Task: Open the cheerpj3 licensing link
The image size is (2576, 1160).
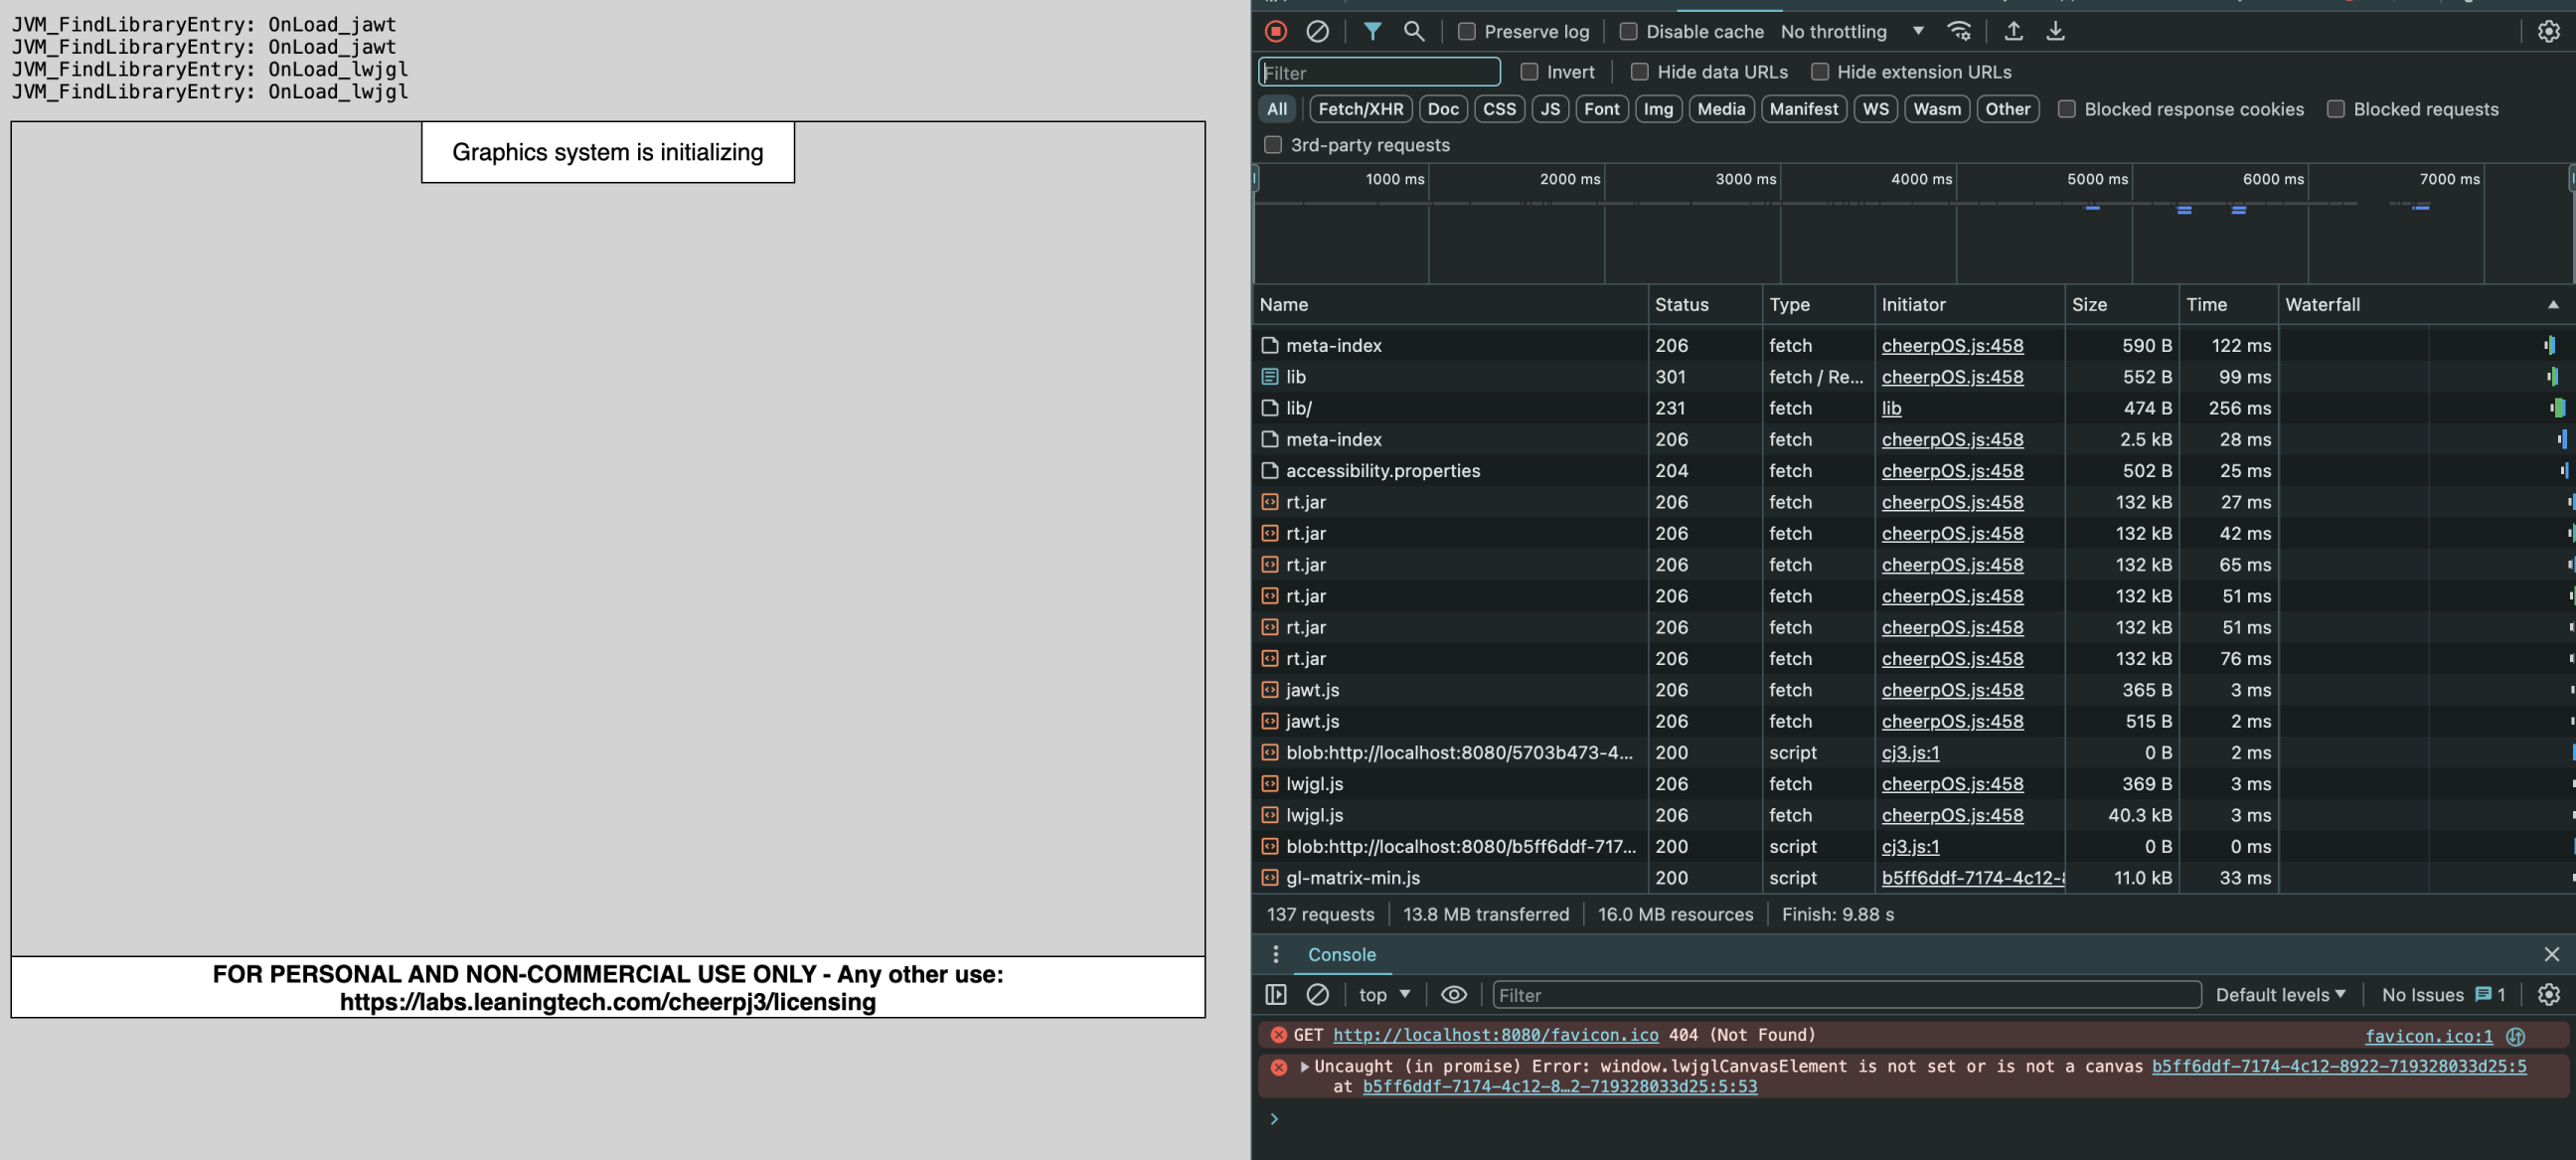Action: point(607,1002)
